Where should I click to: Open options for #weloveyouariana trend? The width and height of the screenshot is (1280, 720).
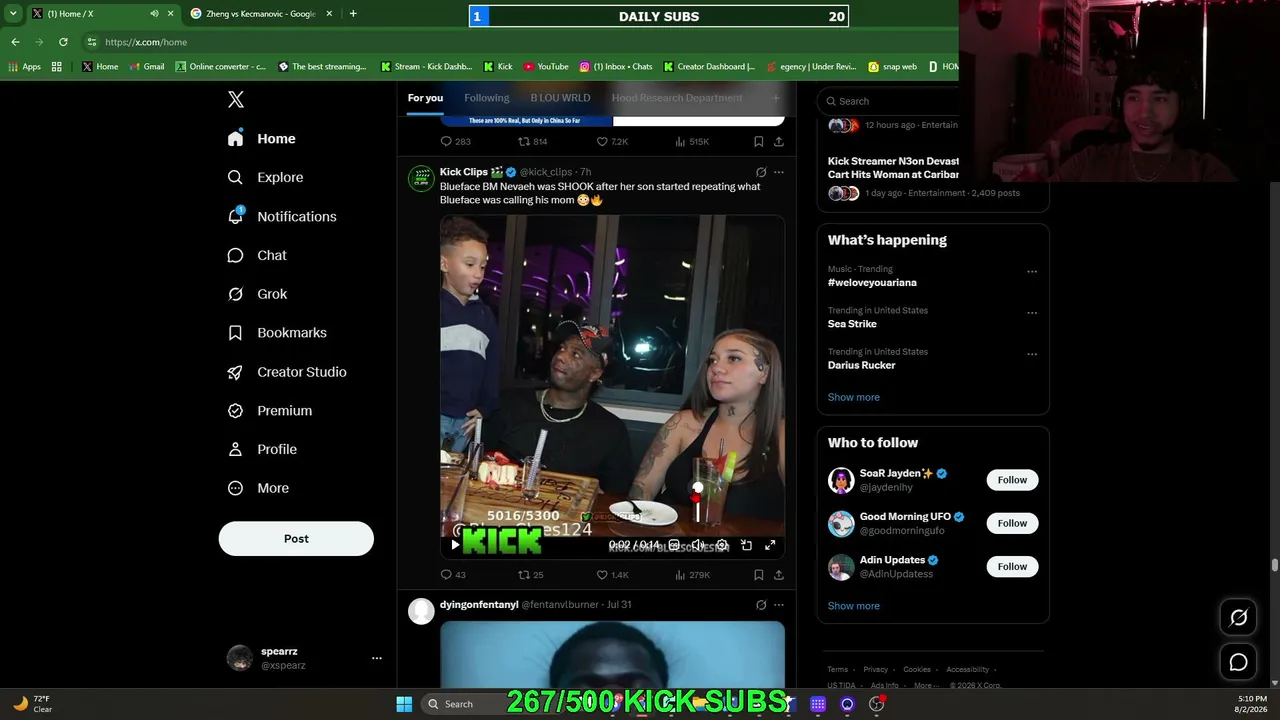click(1032, 271)
